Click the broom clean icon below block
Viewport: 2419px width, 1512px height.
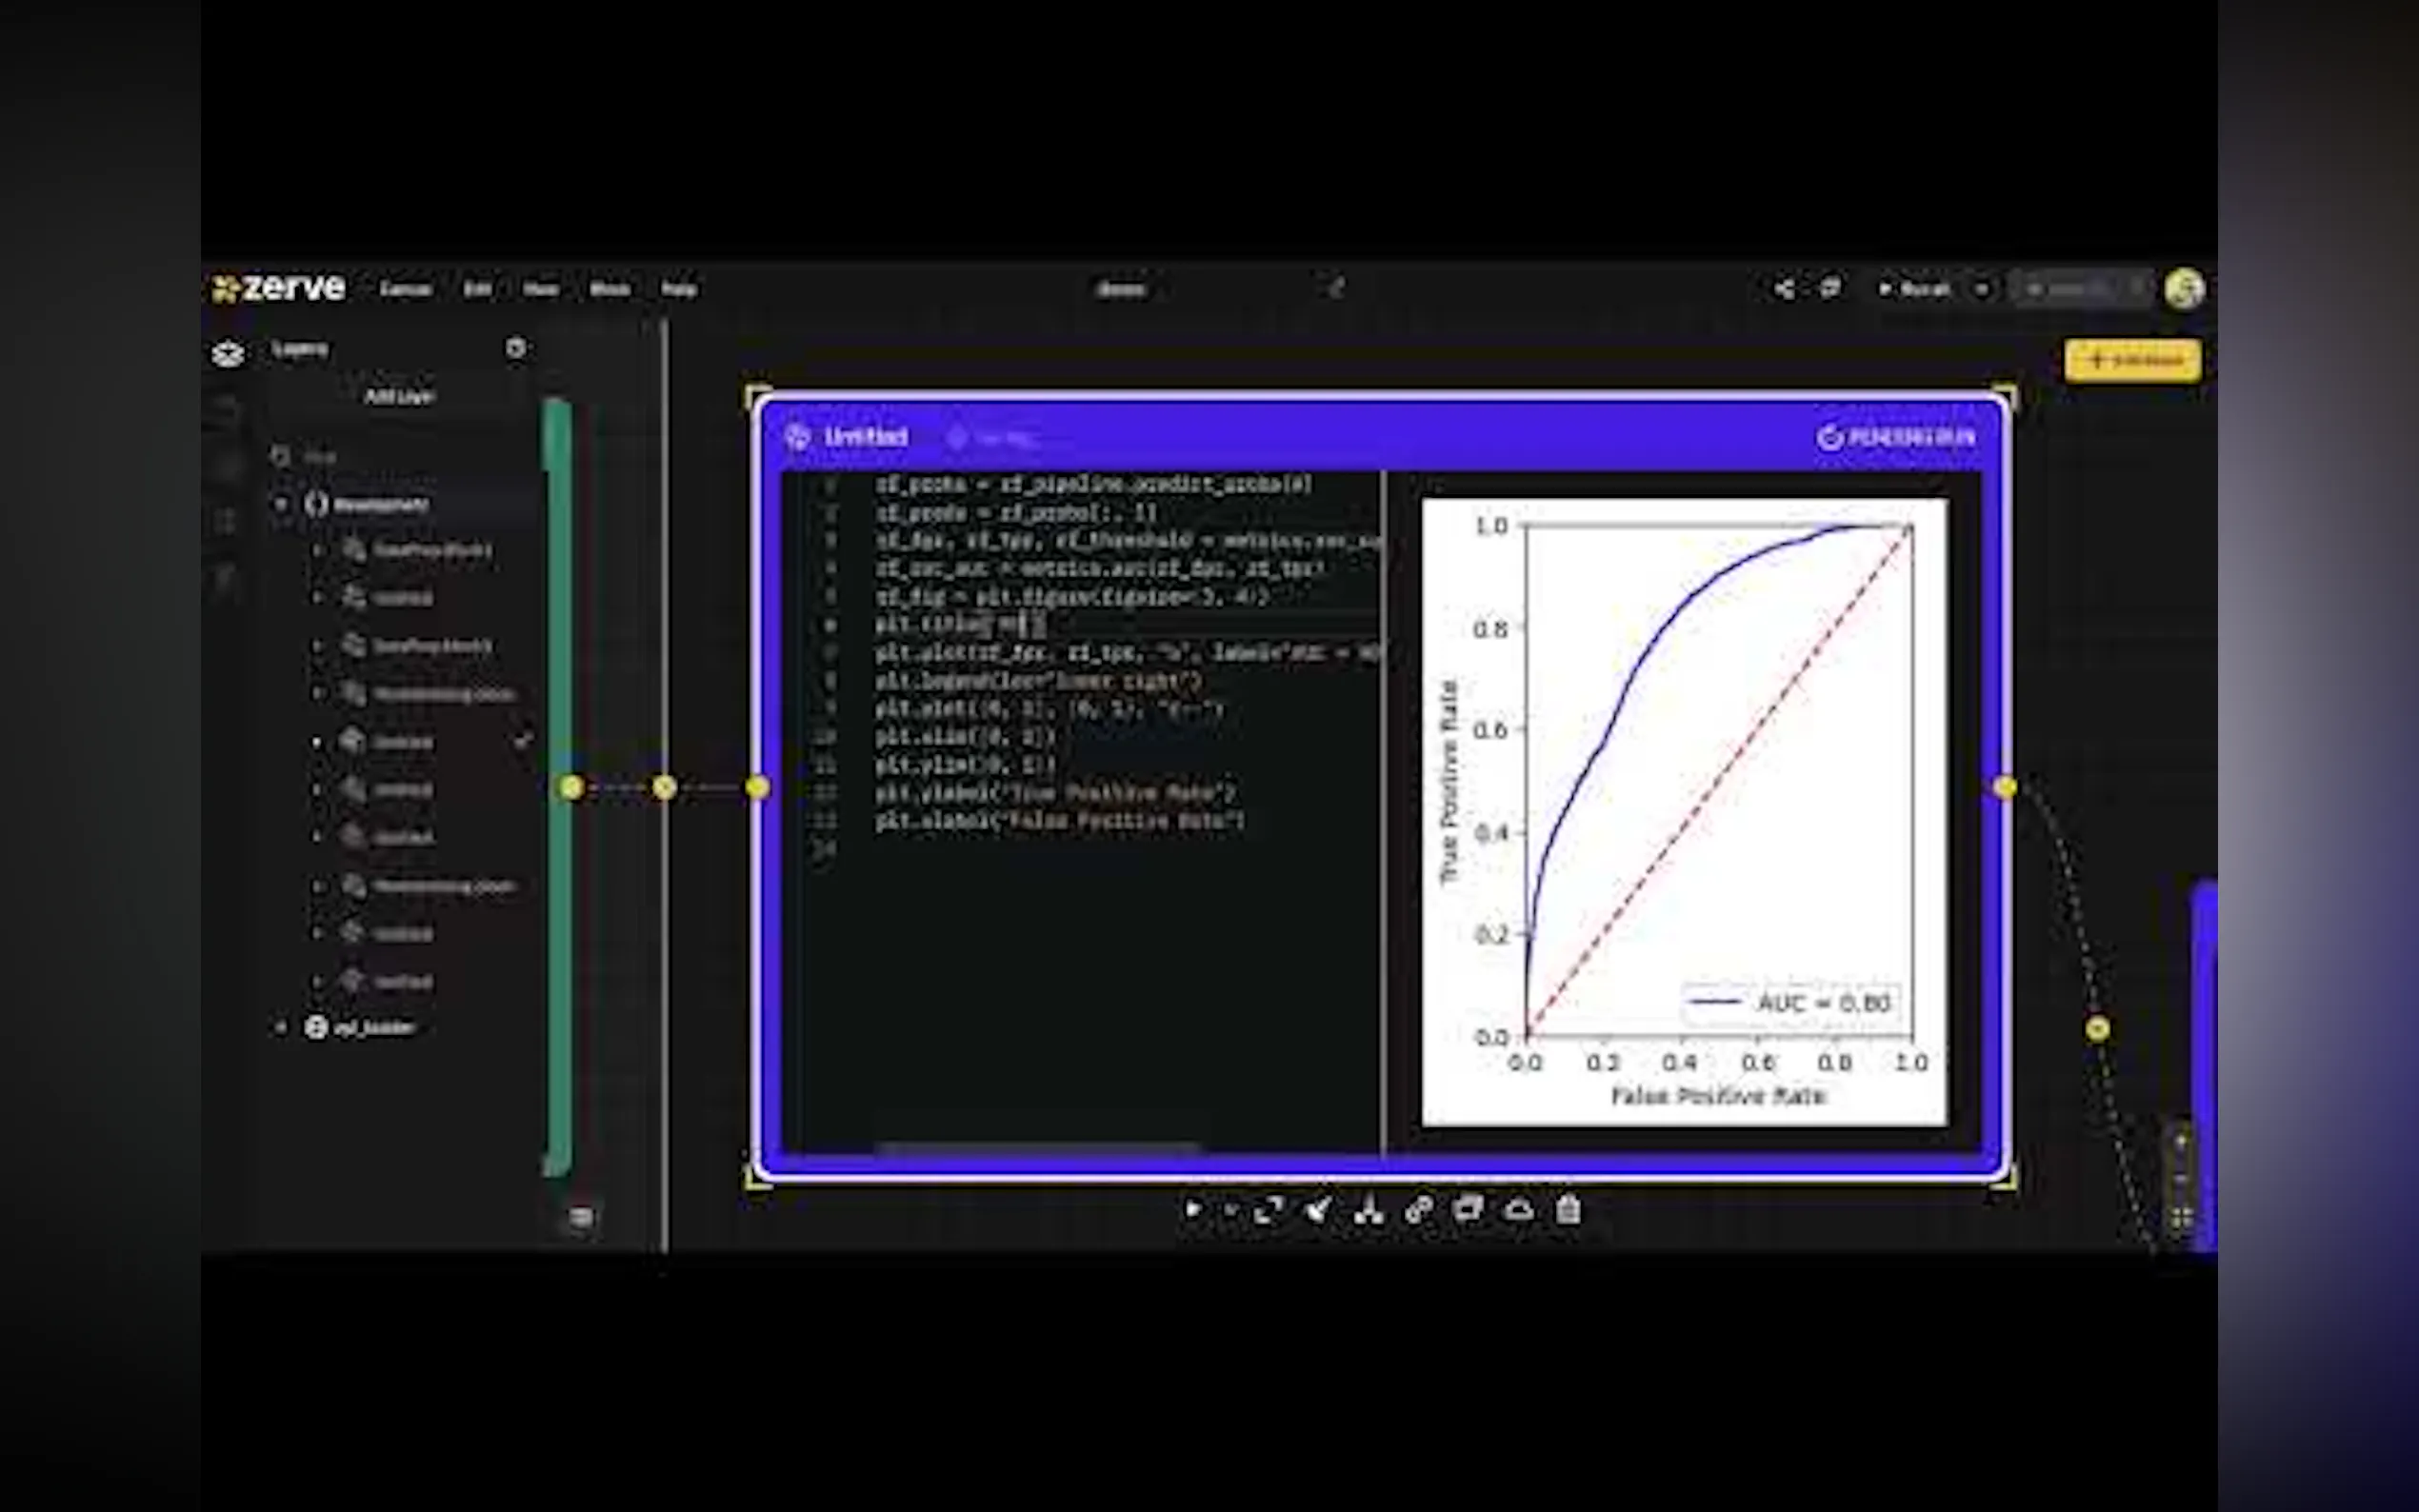pos(1318,1210)
